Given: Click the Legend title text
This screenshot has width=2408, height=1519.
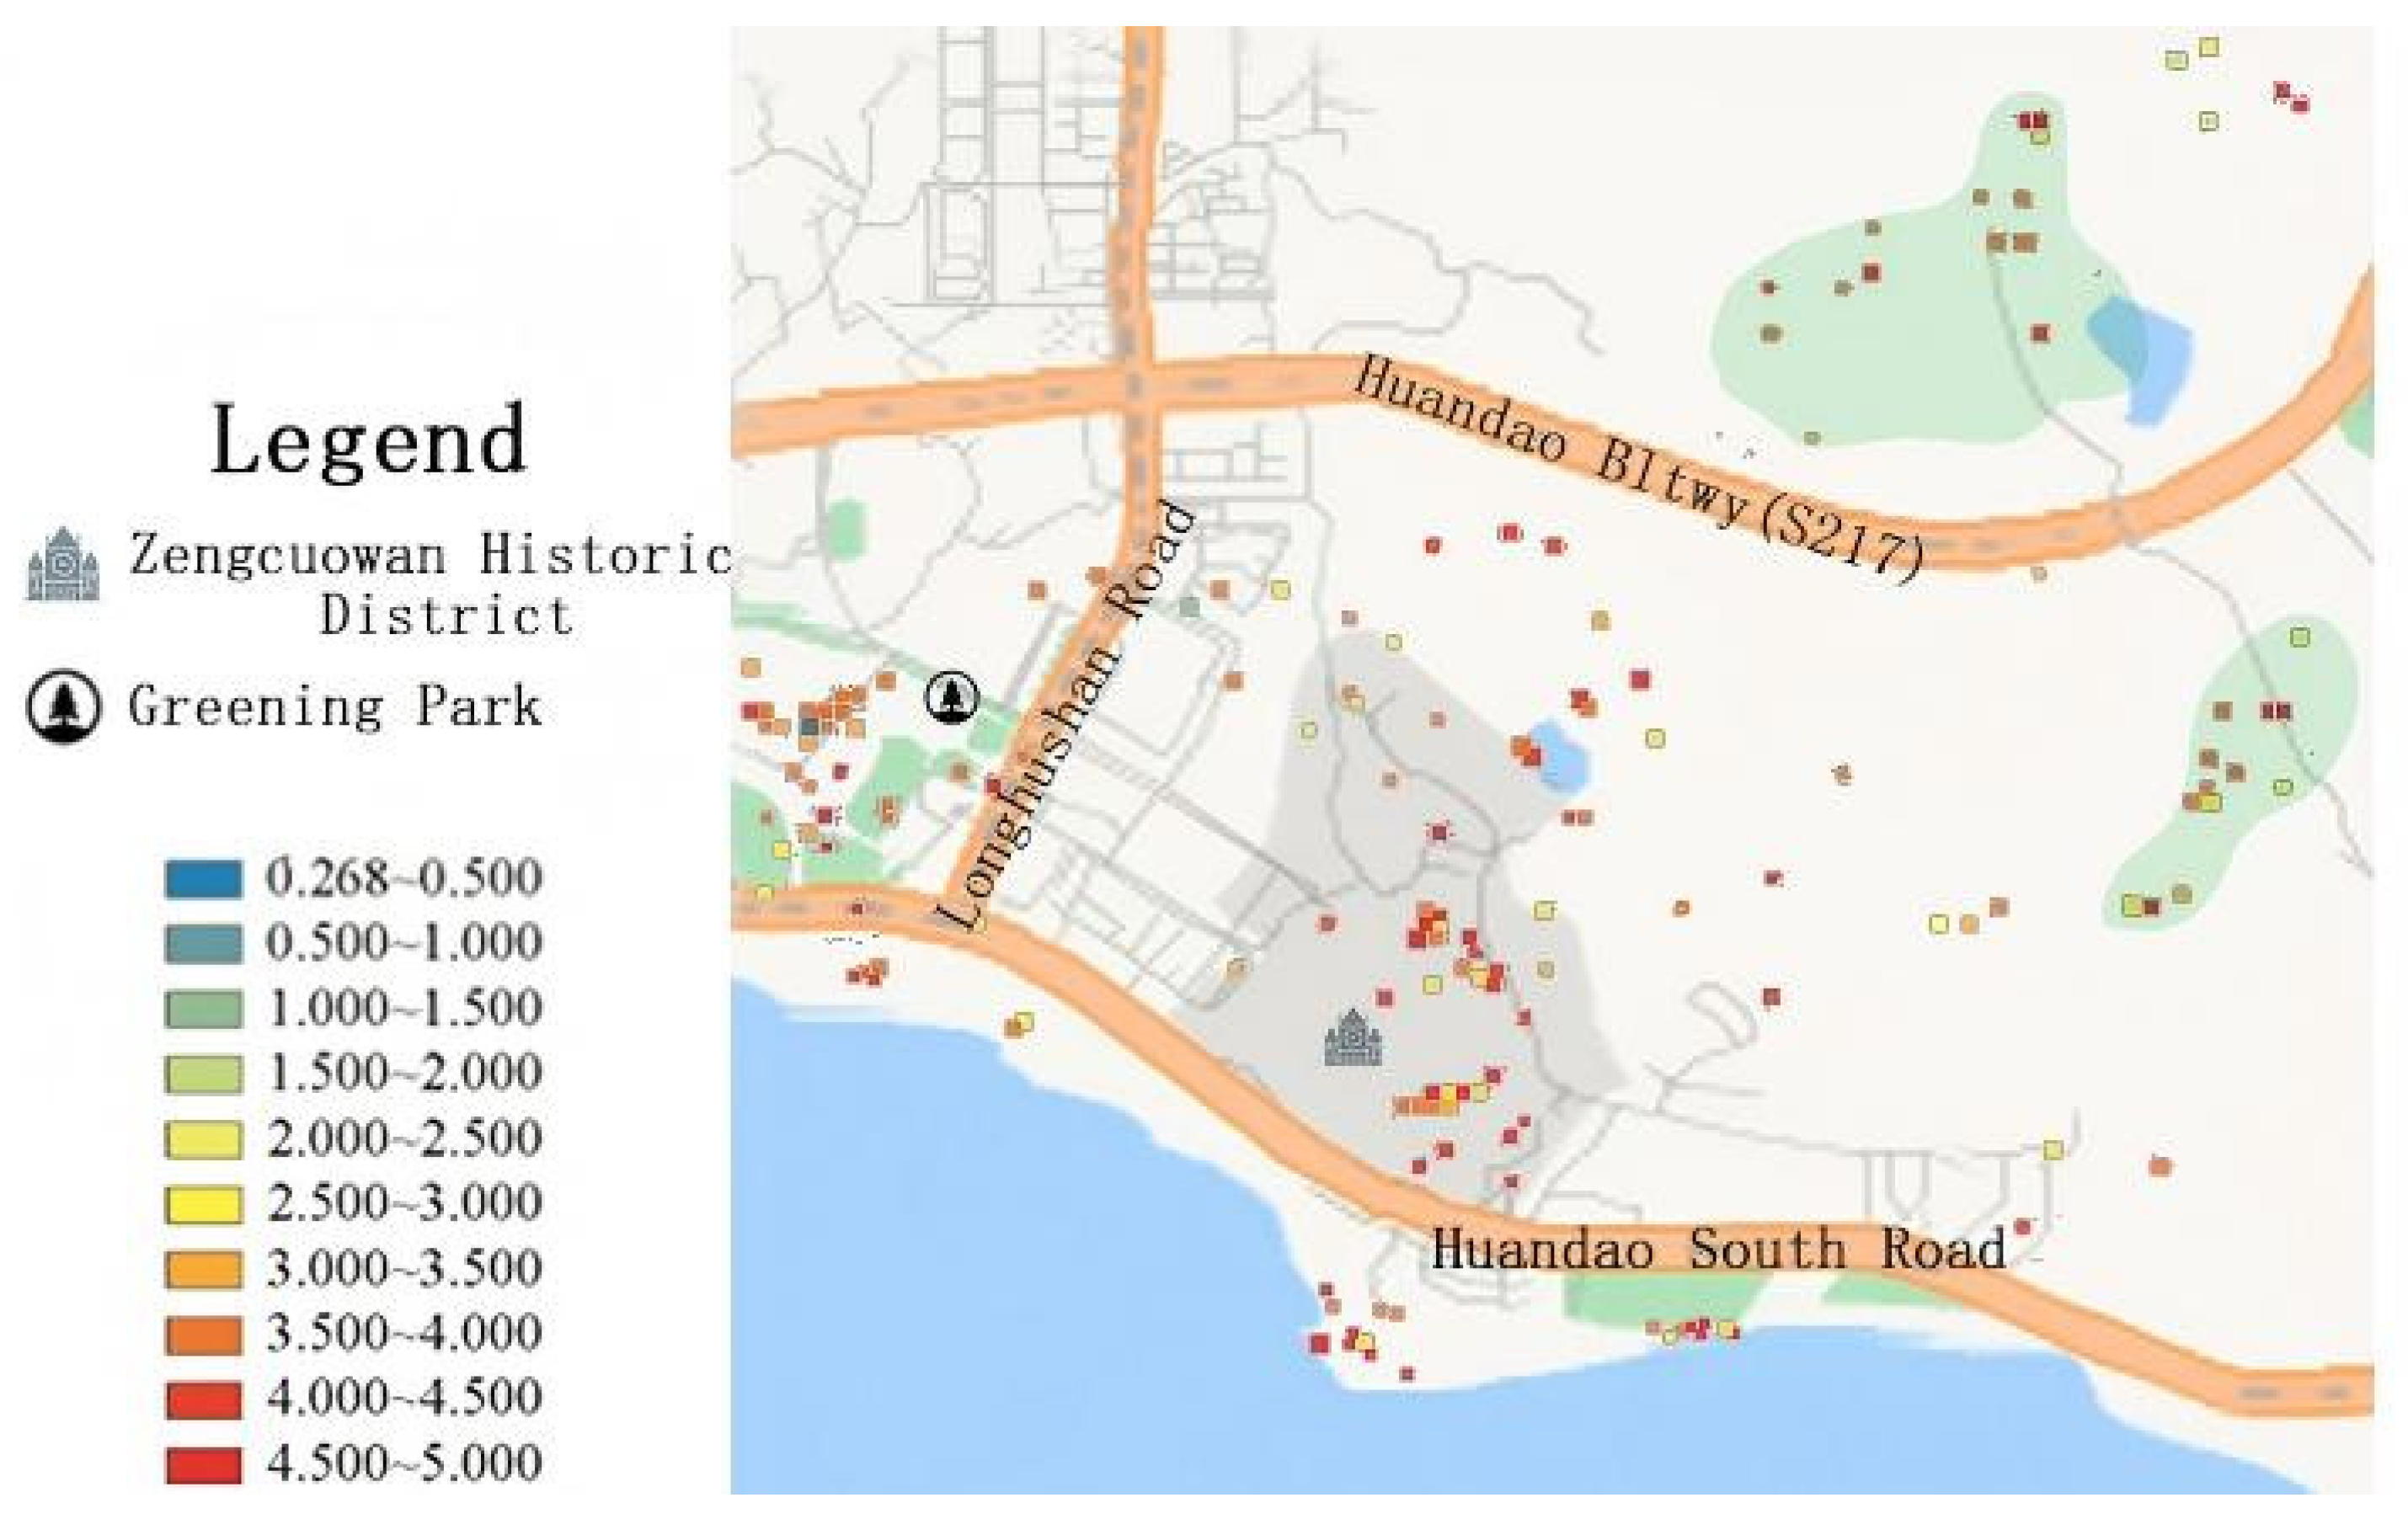Looking at the screenshot, I should [368, 440].
